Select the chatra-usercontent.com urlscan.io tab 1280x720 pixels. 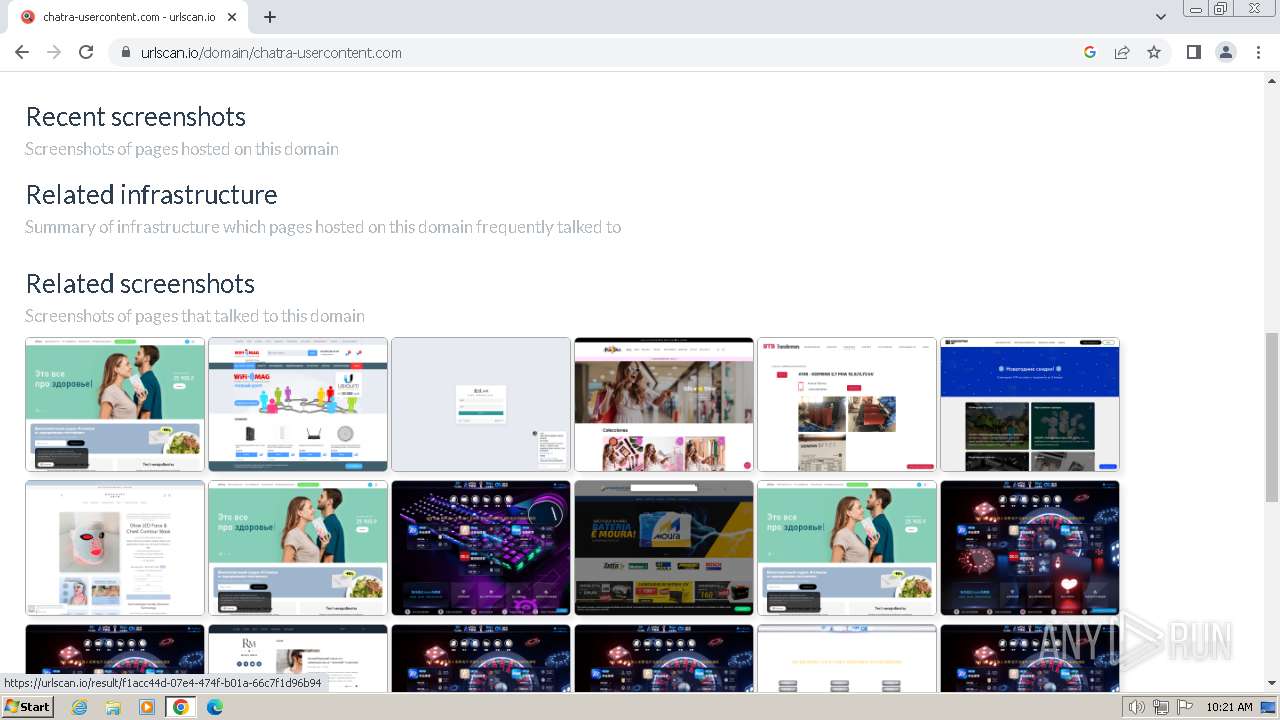point(128,17)
